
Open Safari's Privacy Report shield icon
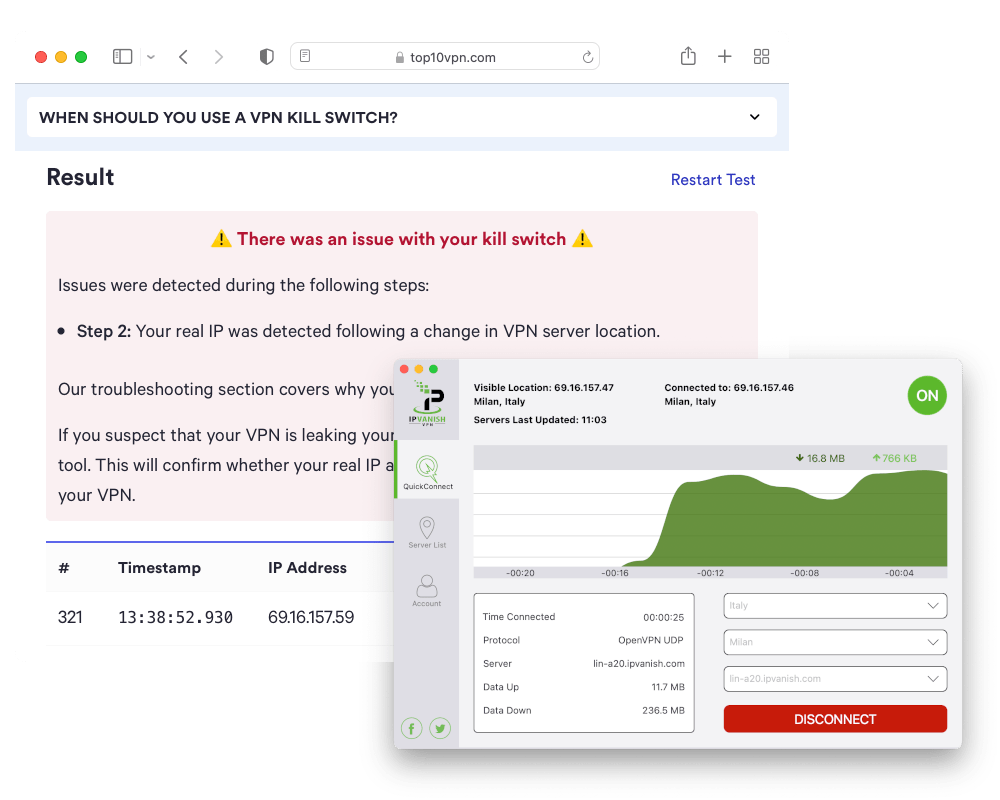(267, 57)
